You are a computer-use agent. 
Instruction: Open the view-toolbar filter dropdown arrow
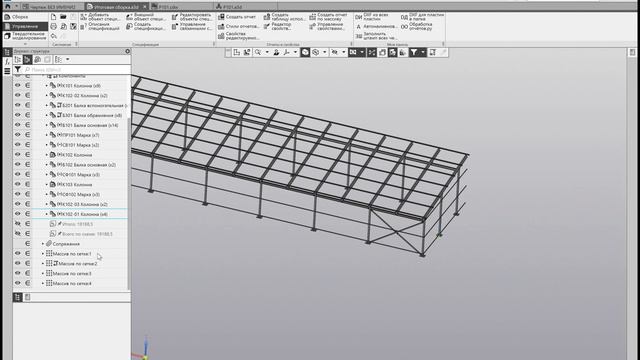coord(423,52)
